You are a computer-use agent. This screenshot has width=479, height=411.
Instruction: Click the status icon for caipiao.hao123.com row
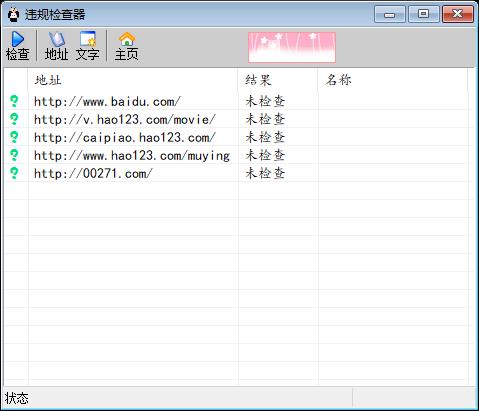click(x=14, y=137)
